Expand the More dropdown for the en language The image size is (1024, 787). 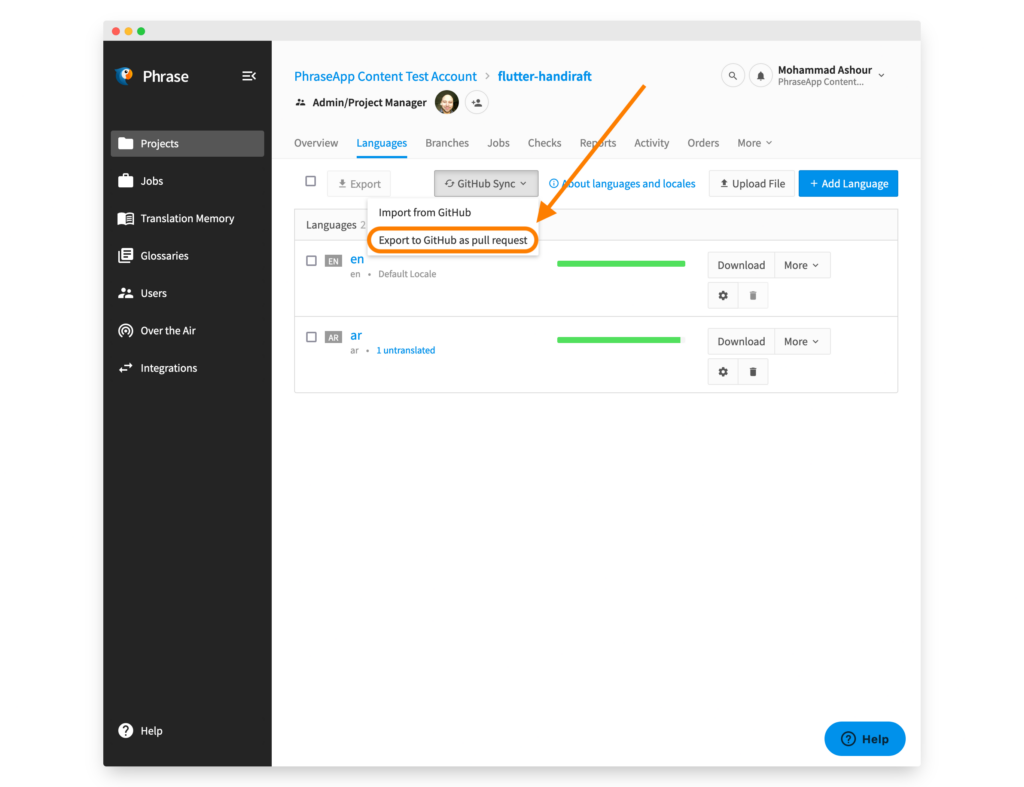point(801,265)
